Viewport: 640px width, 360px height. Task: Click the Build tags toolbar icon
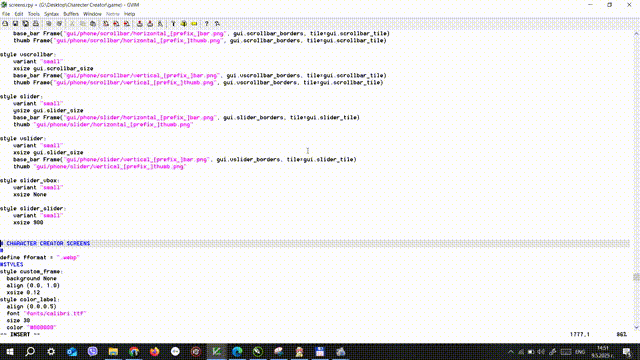click(184, 24)
